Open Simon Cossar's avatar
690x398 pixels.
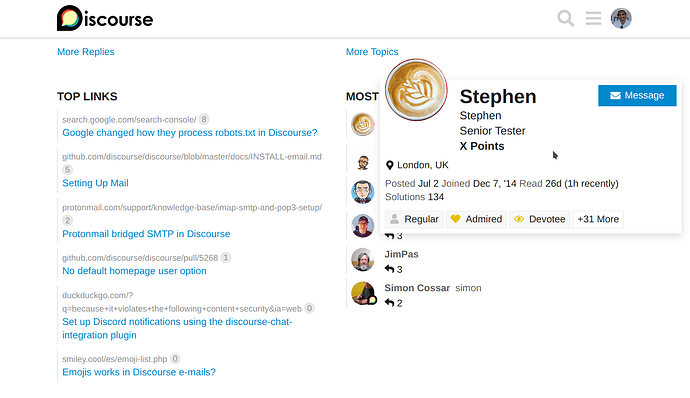coord(363,293)
